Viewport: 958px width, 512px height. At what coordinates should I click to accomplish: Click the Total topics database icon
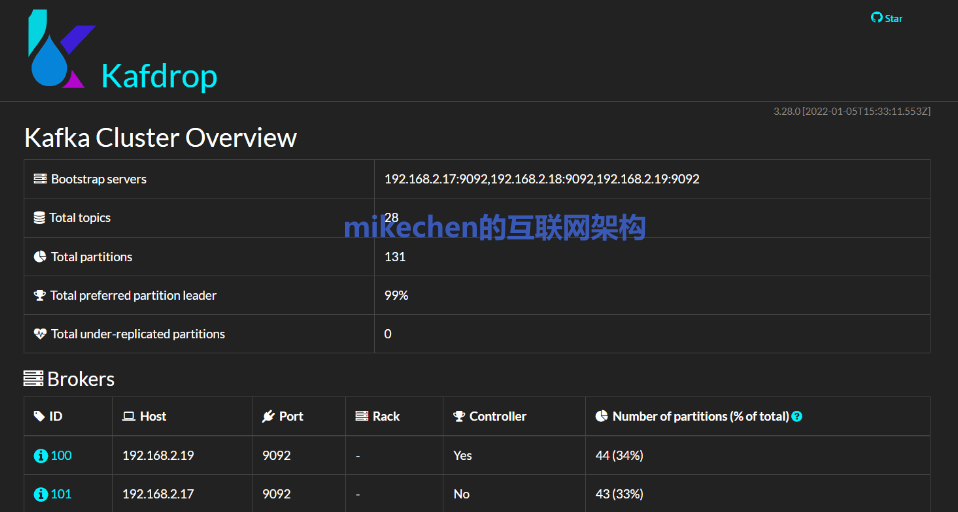pos(40,218)
